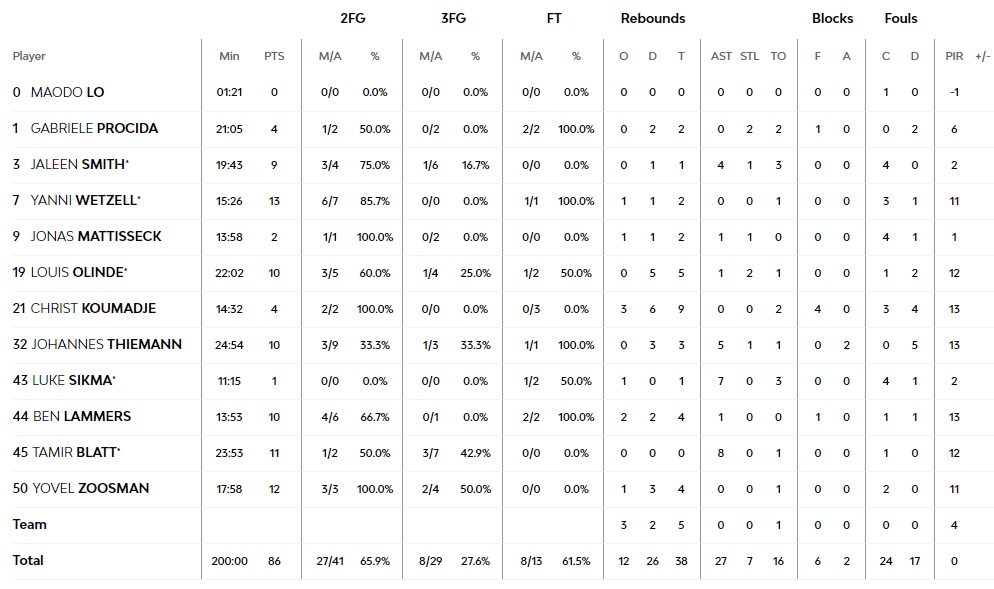Select Louis Olinde's name
This screenshot has height=589, width=994.
pyautogui.click(x=78, y=272)
